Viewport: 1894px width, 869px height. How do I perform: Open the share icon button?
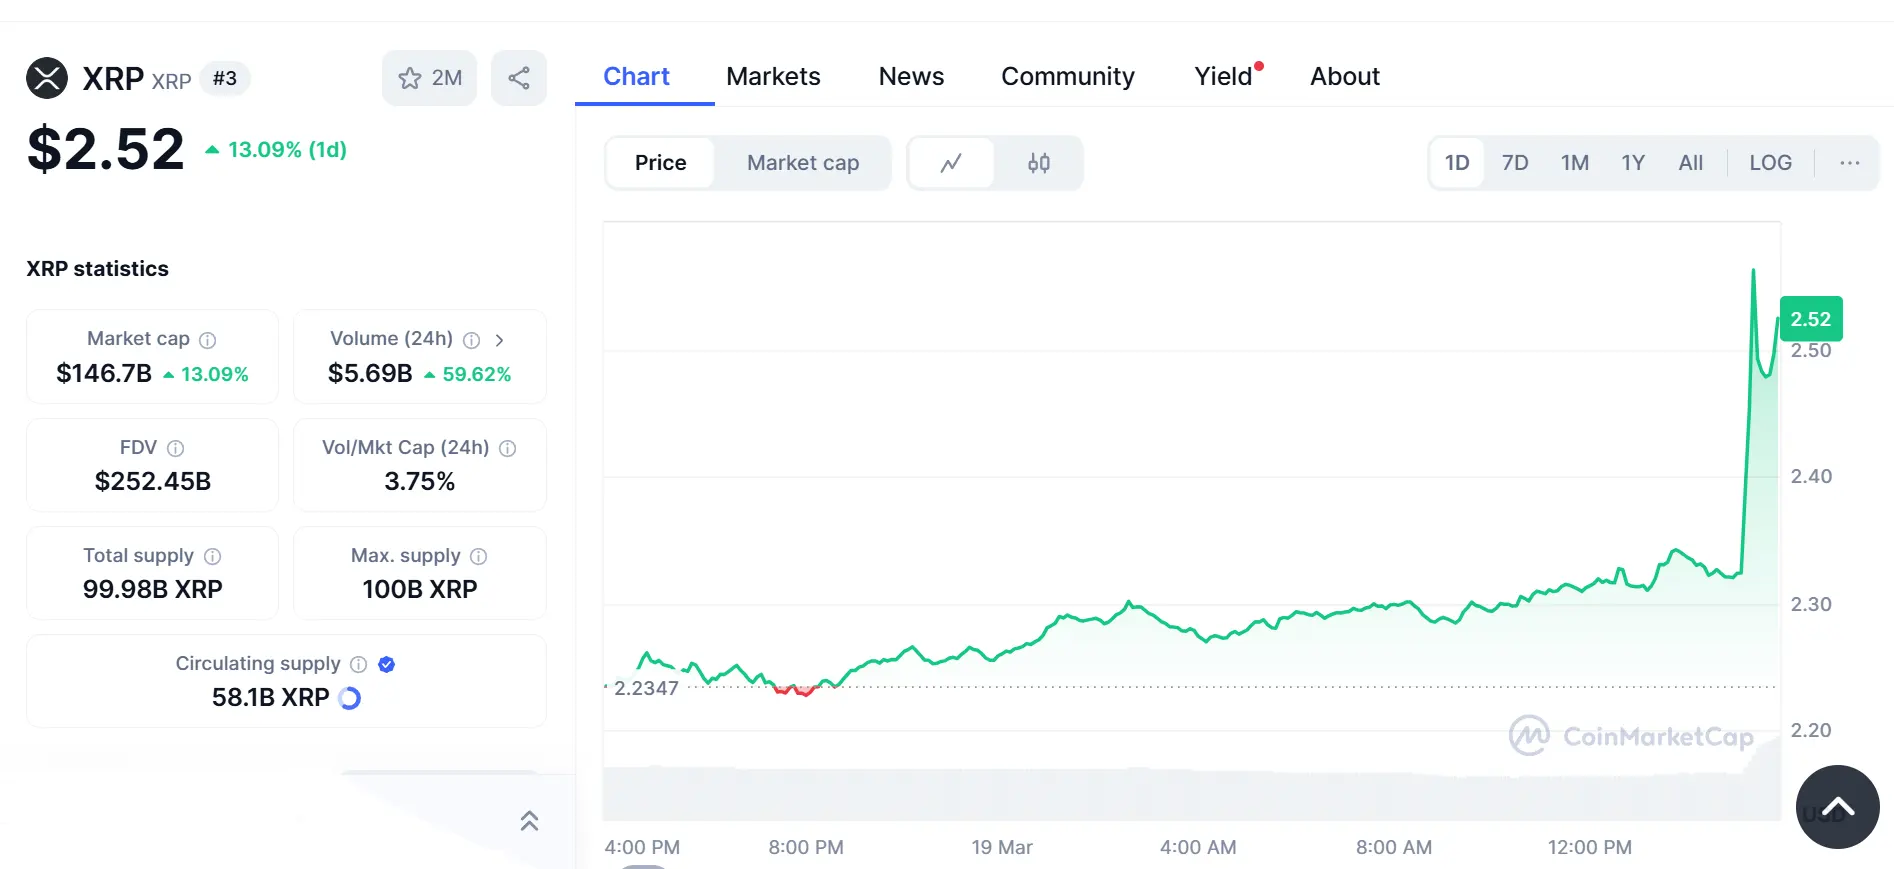coord(519,78)
